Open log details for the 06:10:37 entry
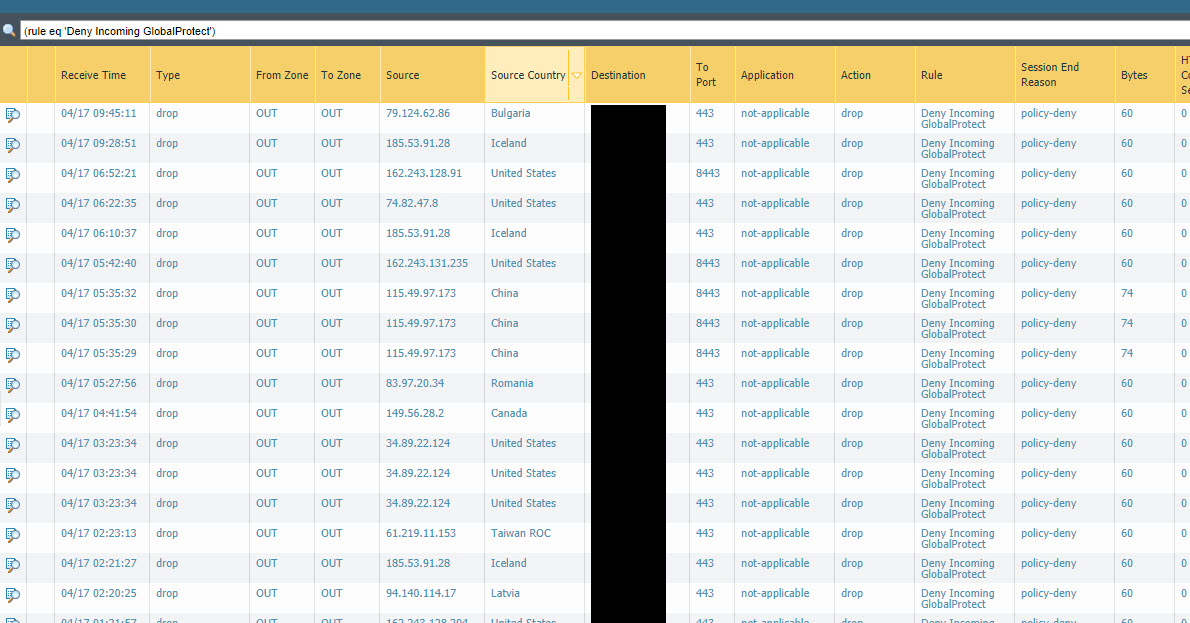 (x=13, y=234)
